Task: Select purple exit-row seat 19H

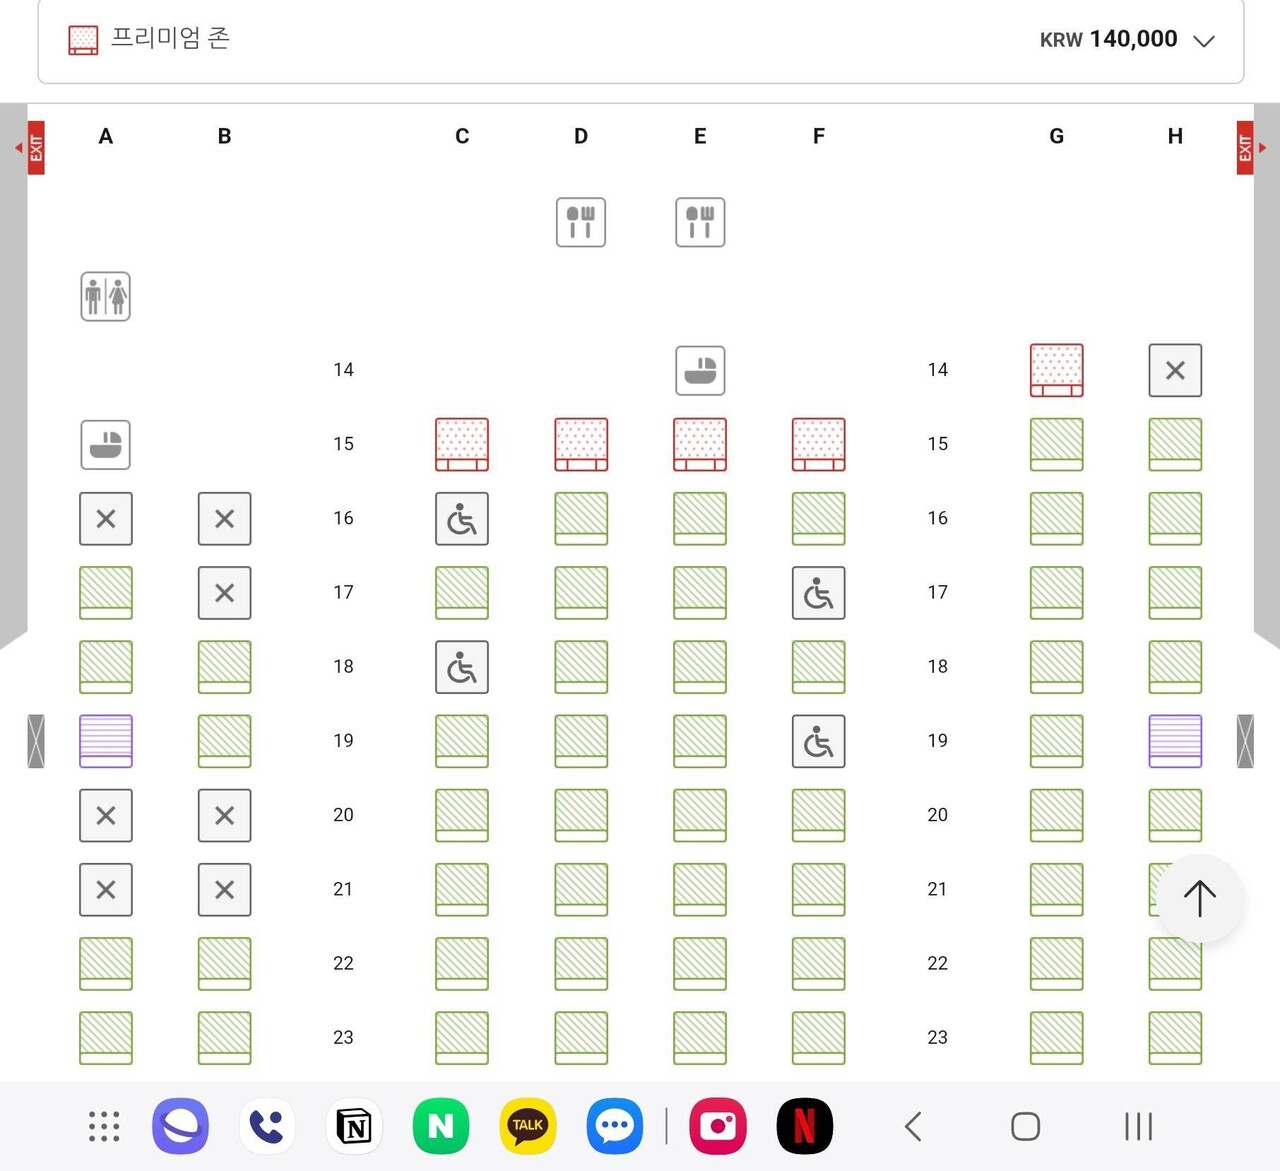Action: [x=1175, y=741]
